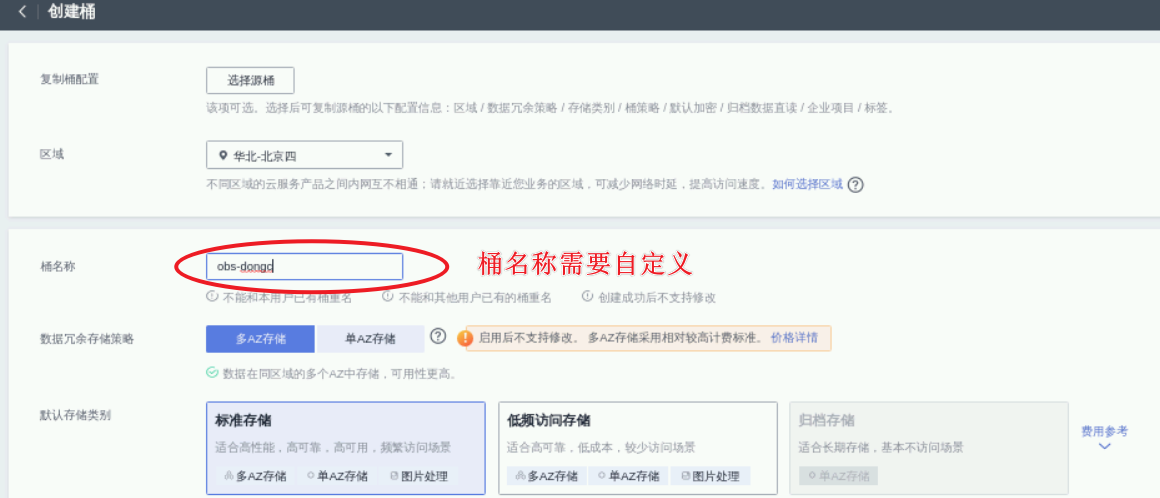The image size is (1160, 498).
Task: Click the 数据在同区域的多个AZ中存储 hint text
Action: click(340, 374)
